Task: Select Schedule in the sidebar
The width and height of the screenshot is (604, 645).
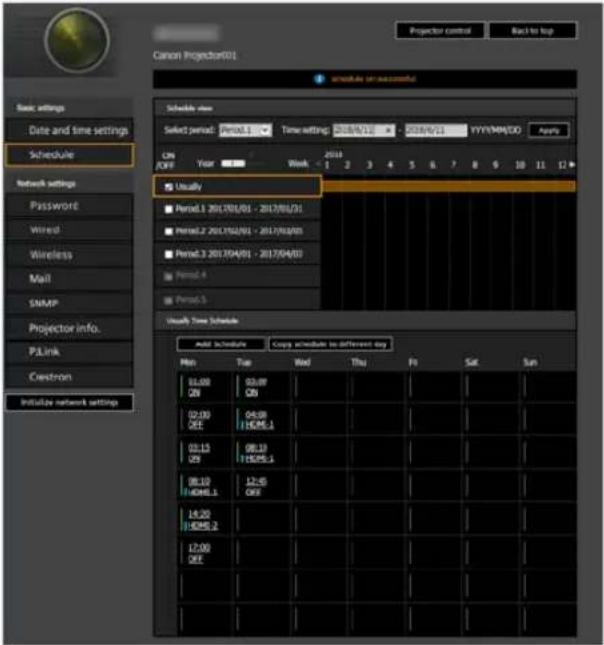Action: click(69, 155)
